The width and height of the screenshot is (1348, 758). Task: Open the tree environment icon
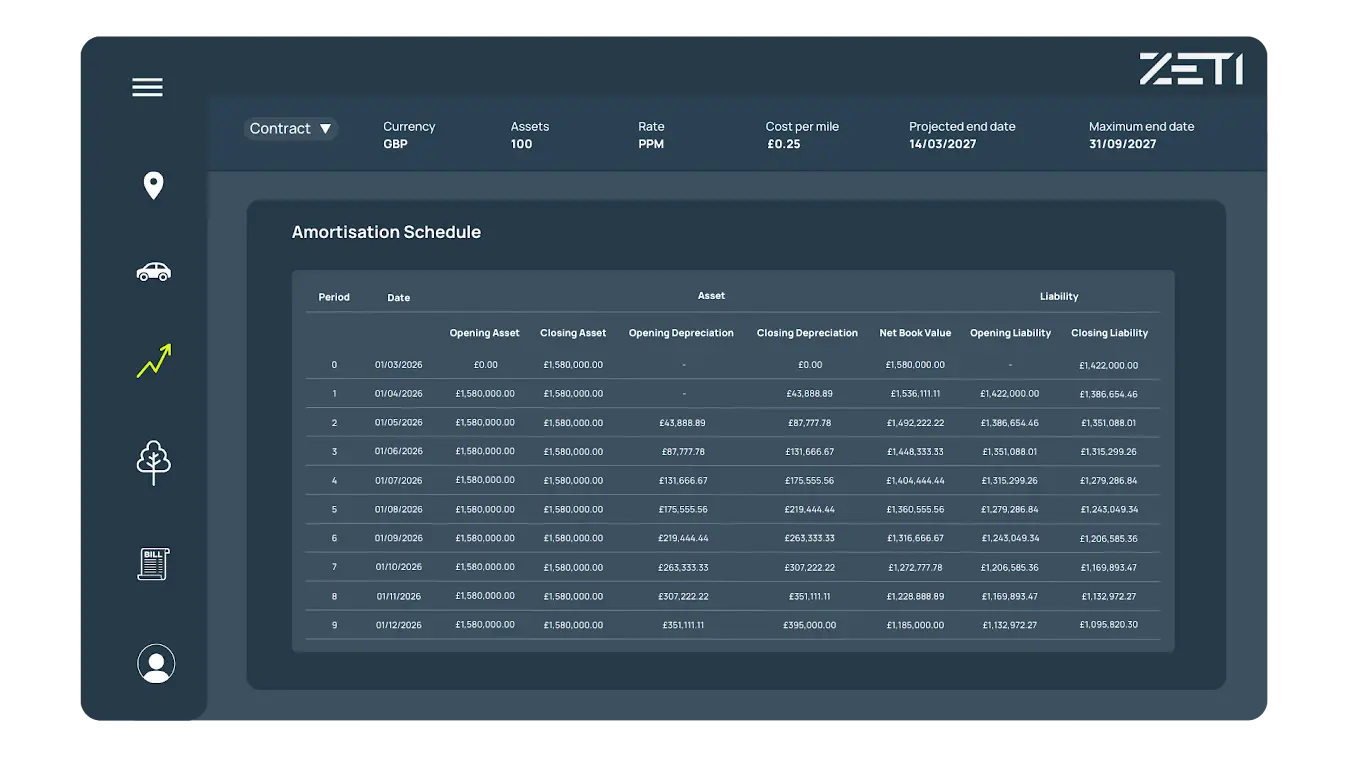153,462
